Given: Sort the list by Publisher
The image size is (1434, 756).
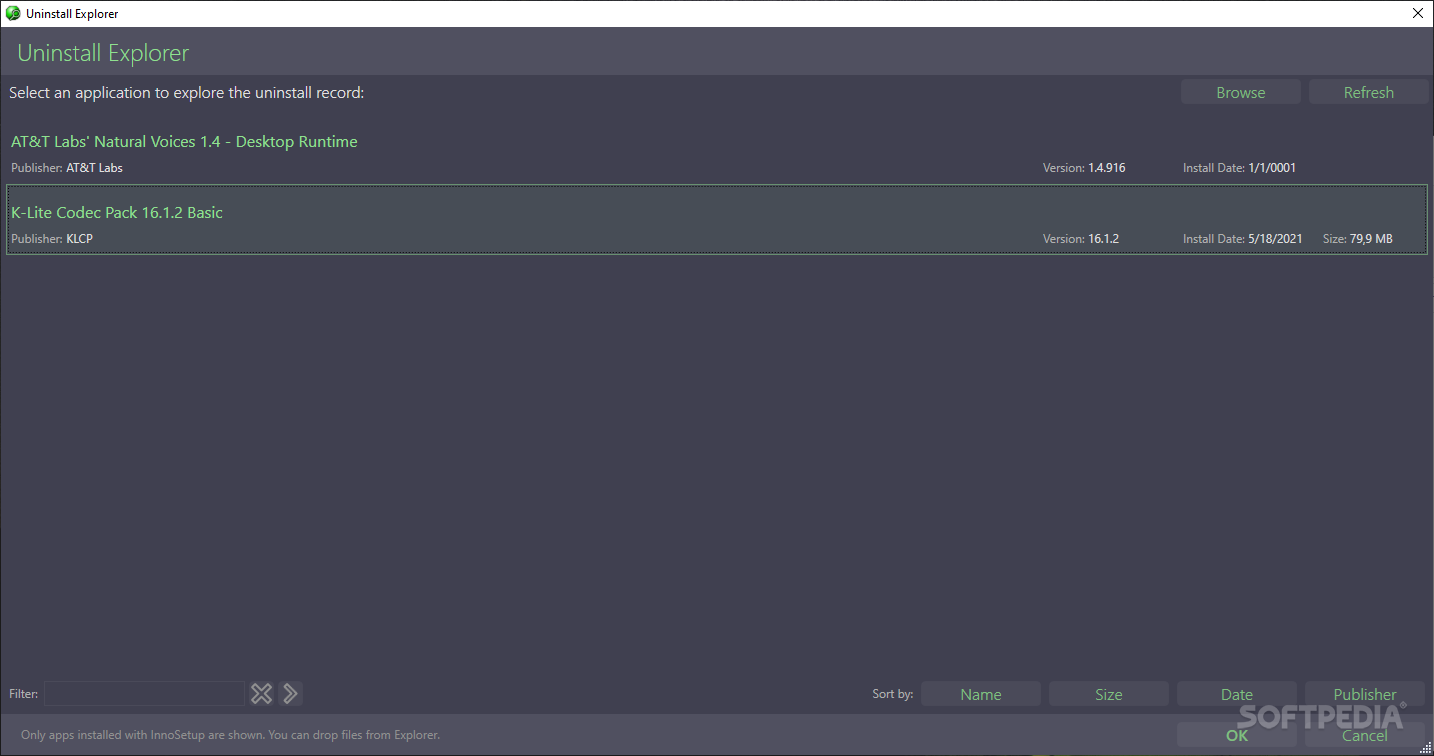Looking at the screenshot, I should [1365, 694].
